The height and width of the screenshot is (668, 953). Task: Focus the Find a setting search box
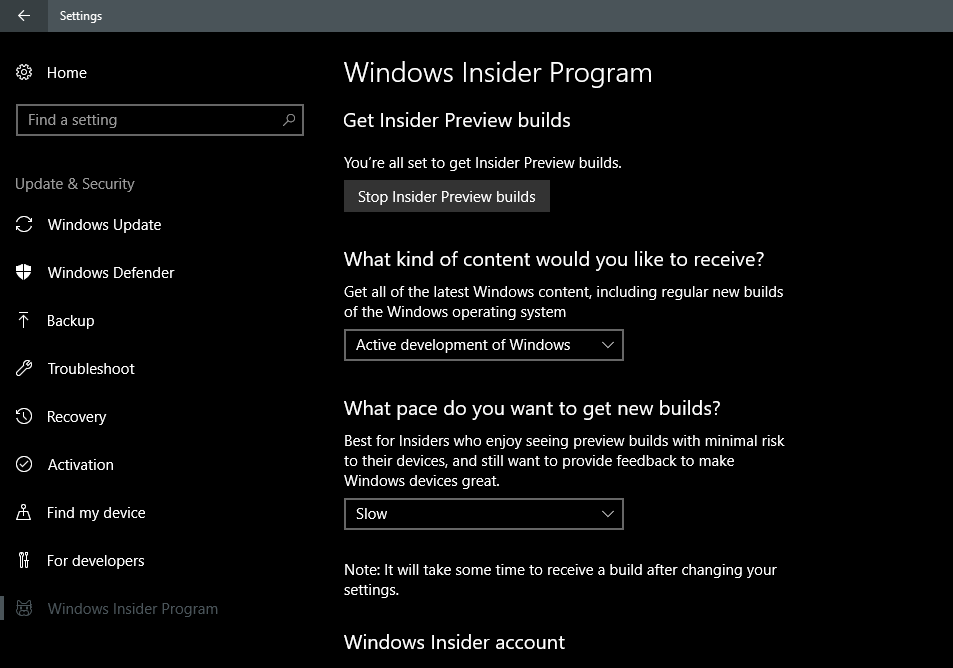(x=160, y=120)
